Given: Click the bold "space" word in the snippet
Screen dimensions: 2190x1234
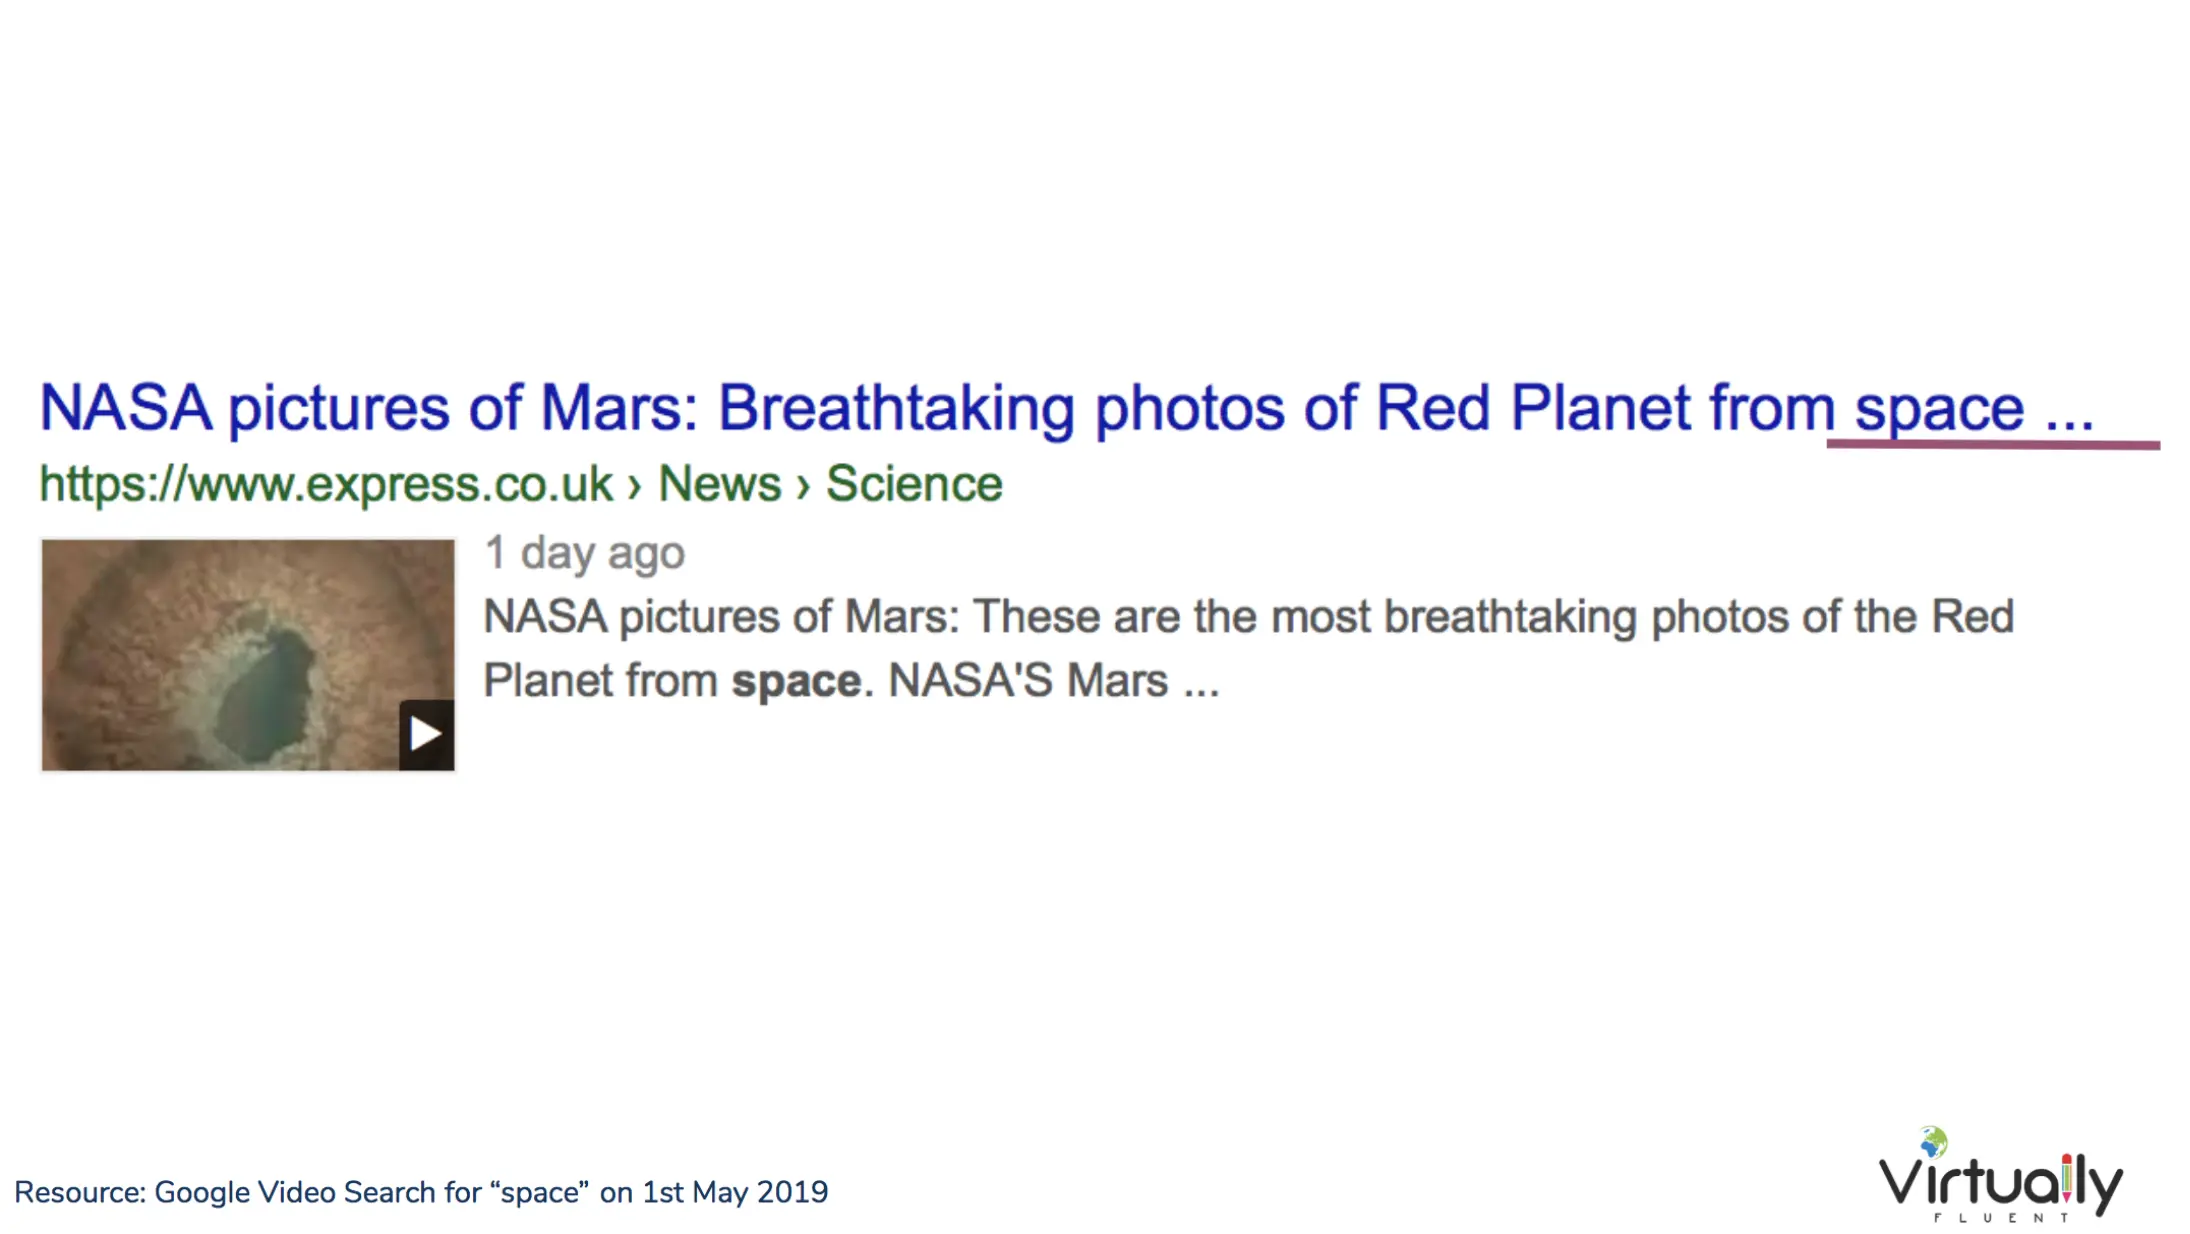Looking at the screenshot, I should (796, 682).
